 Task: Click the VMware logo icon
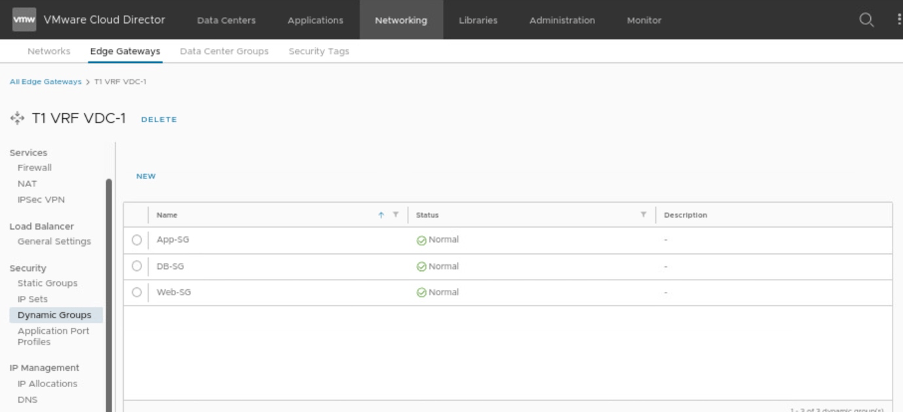pos(24,20)
